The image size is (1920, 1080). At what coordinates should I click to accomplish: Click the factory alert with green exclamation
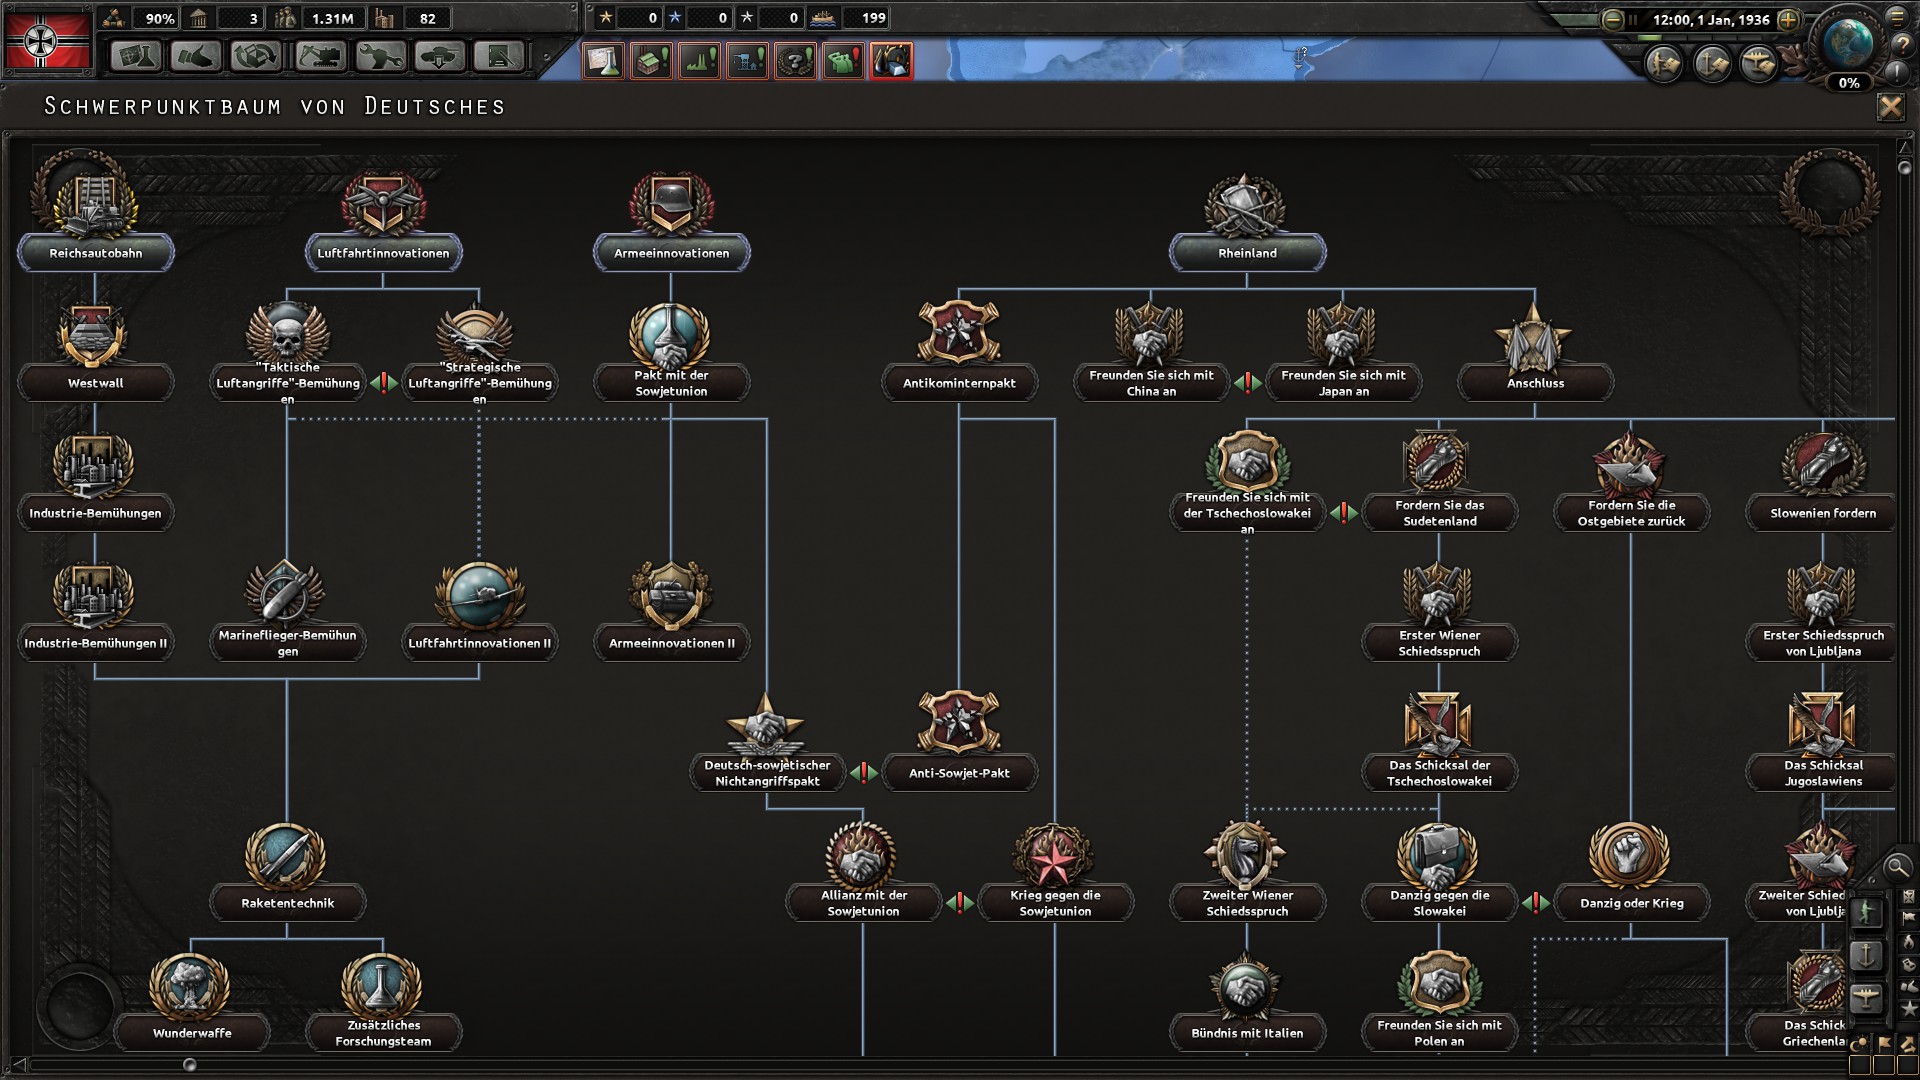pyautogui.click(x=651, y=61)
